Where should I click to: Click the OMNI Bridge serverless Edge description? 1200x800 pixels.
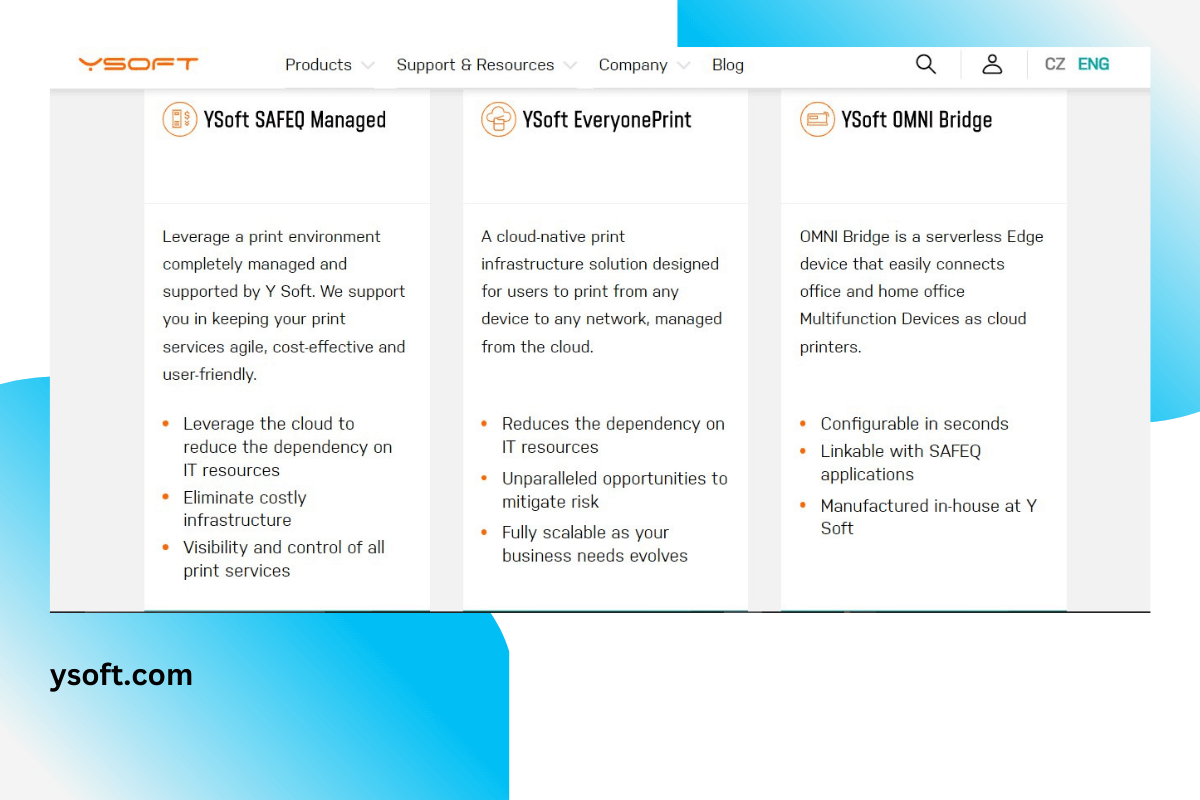coord(921,292)
